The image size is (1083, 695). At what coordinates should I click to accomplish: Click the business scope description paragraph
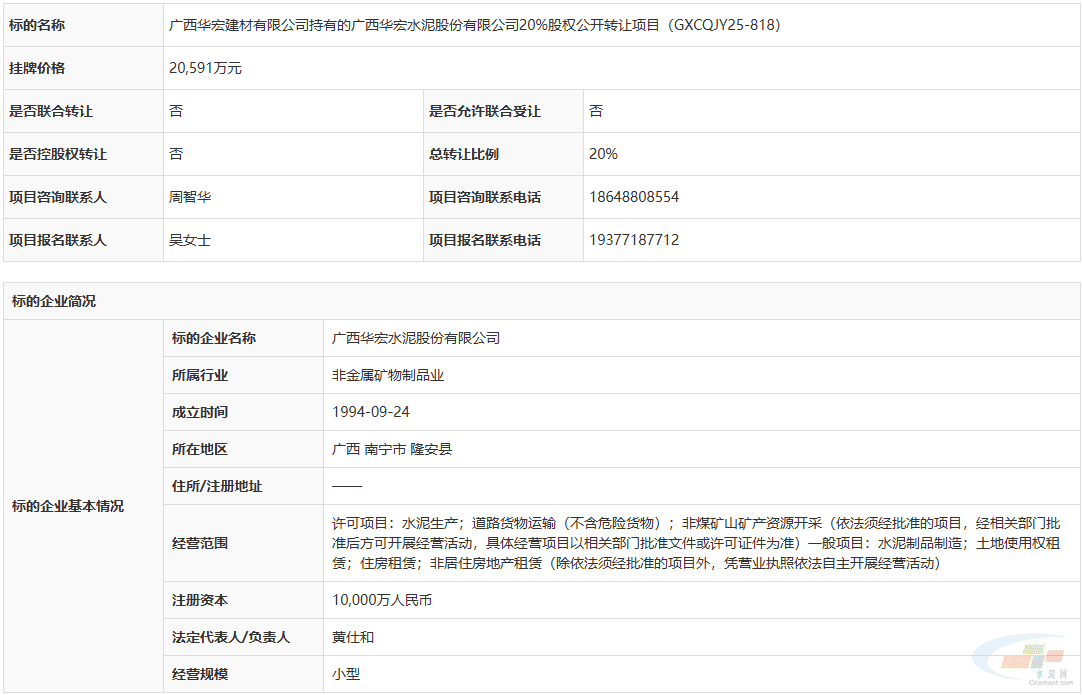(695, 543)
